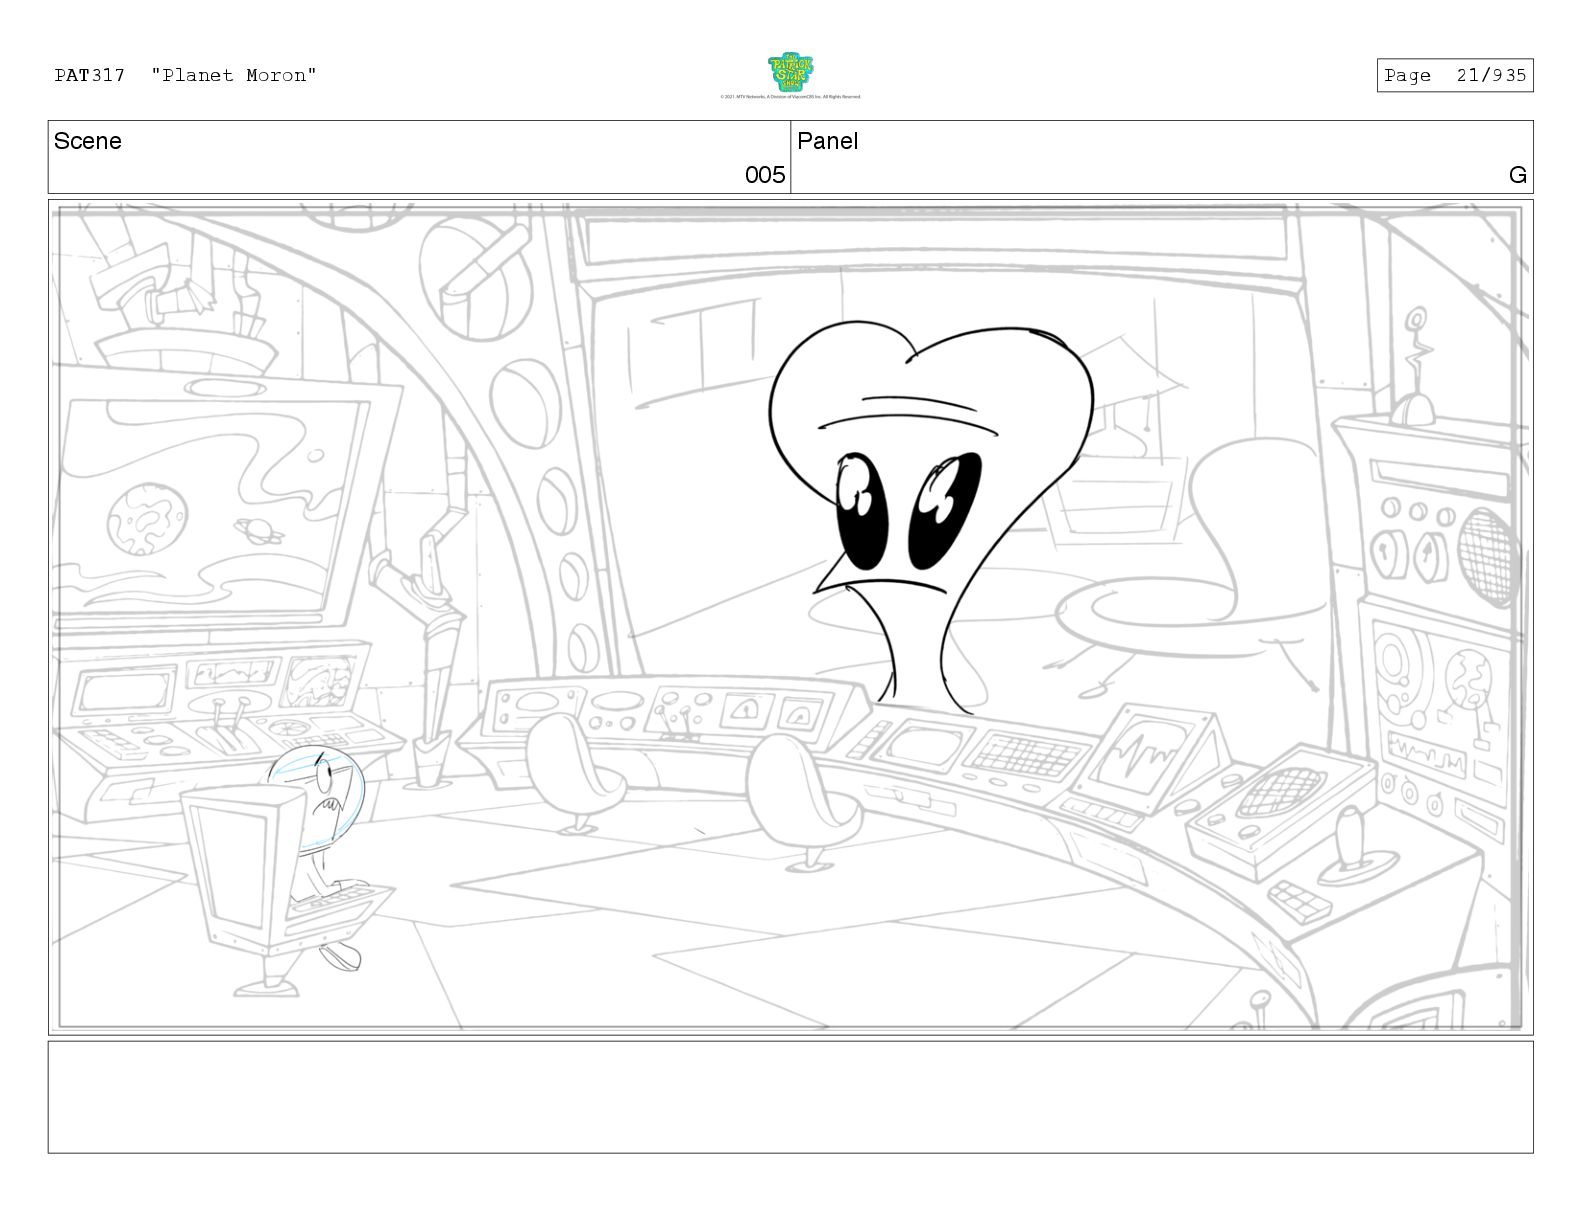Click the 'Panel' header label
The width and height of the screenshot is (1582, 1225).
click(x=828, y=141)
